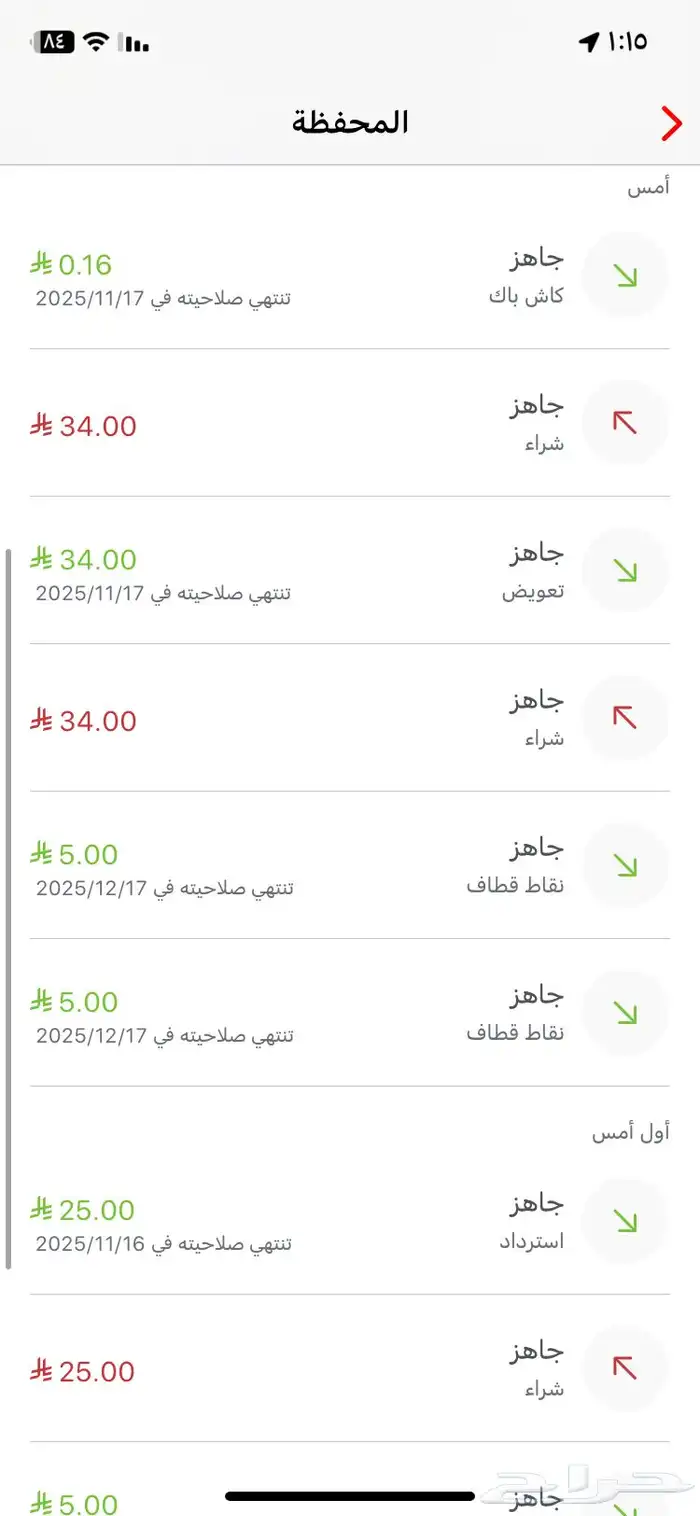Tap the green 0.16 cashback amount
Viewport: 700px width, 1516px height.
click(x=72, y=265)
